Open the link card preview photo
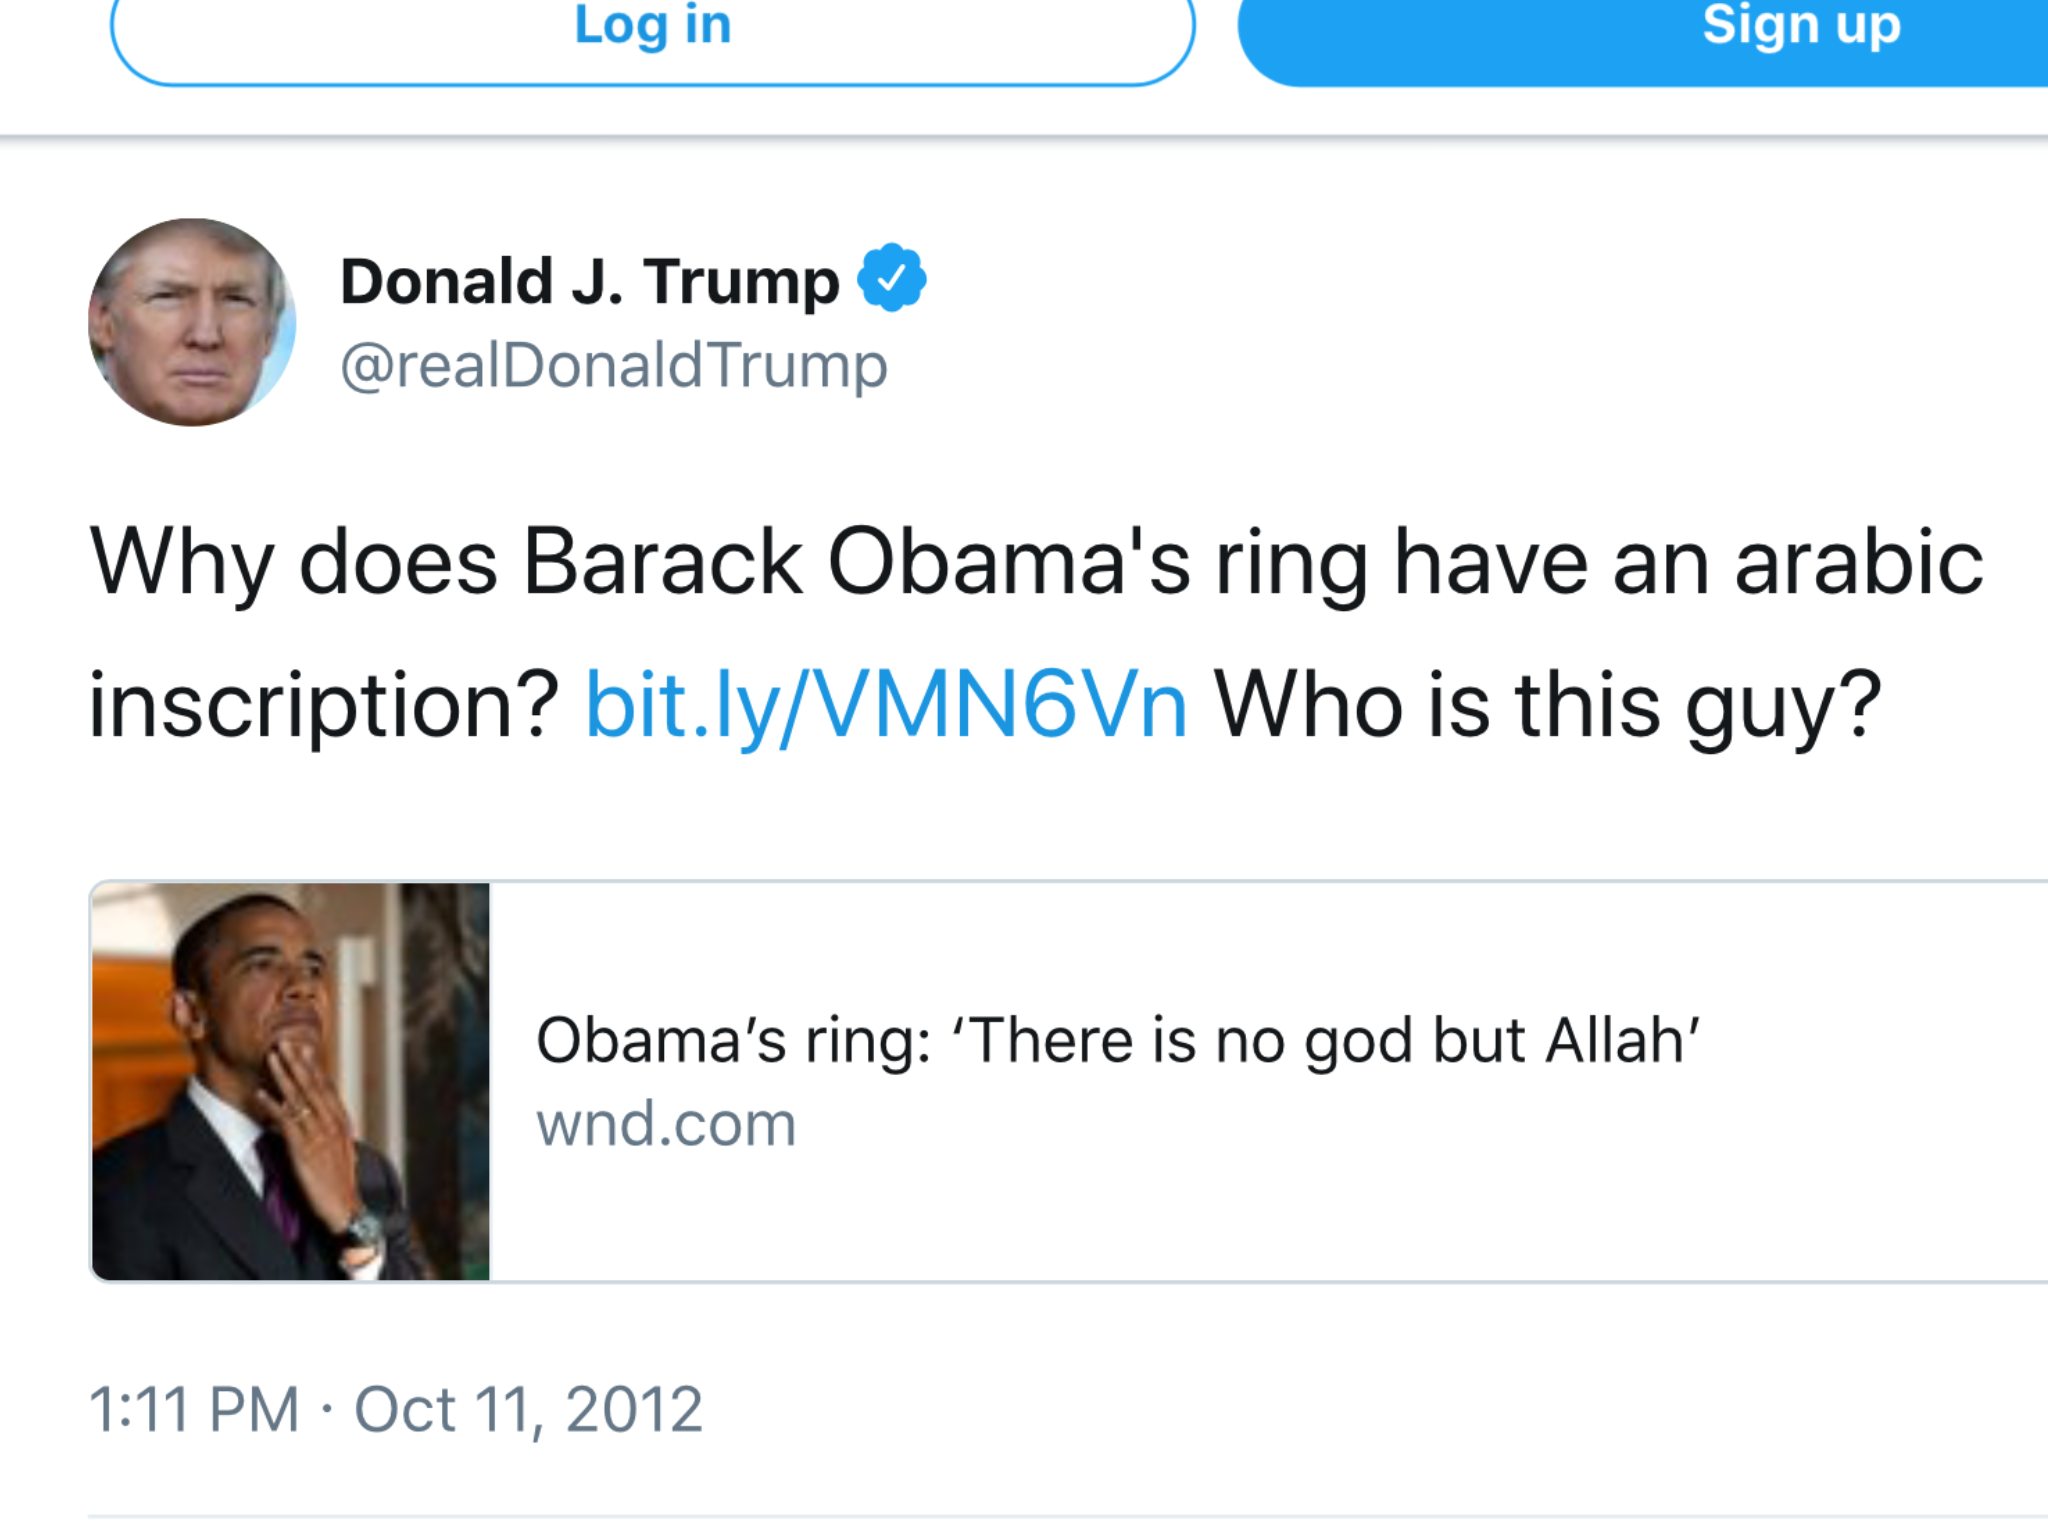The image size is (2048, 1536). pyautogui.click(x=291, y=1081)
